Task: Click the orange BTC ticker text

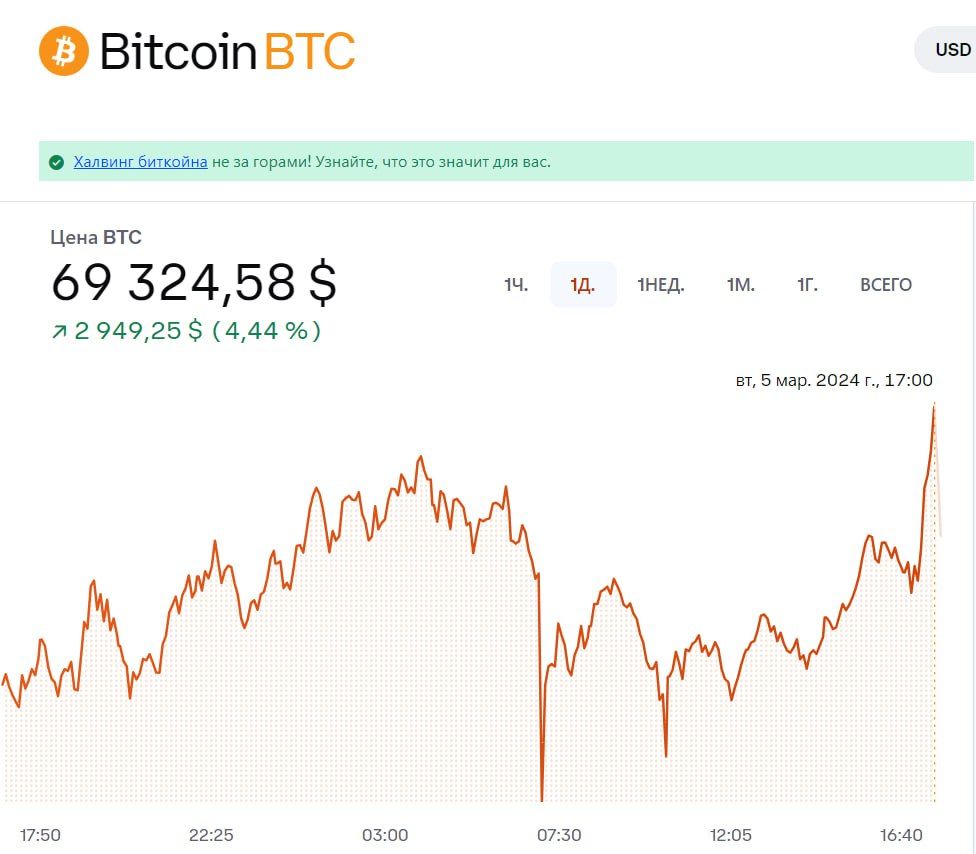Action: [x=310, y=51]
